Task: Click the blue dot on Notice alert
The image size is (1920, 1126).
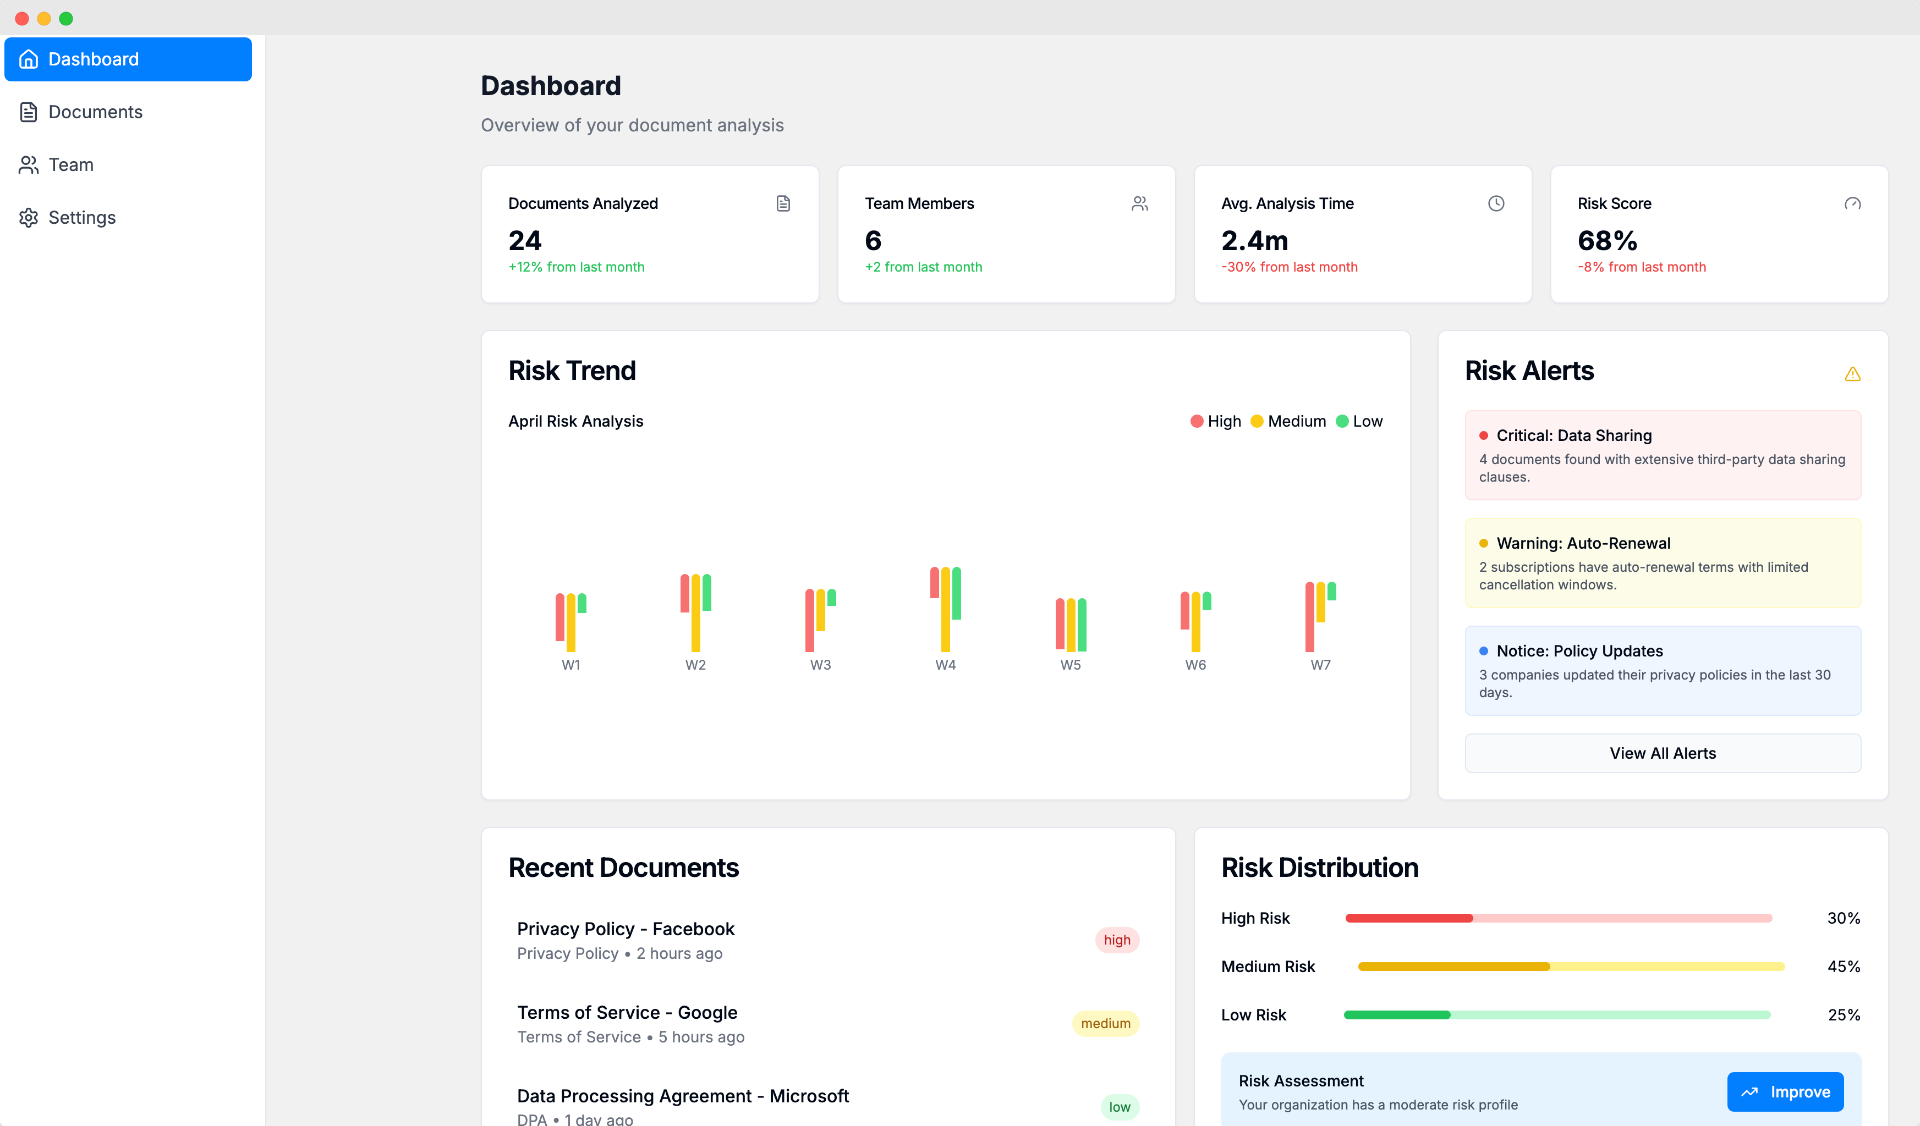Action: (1484, 651)
